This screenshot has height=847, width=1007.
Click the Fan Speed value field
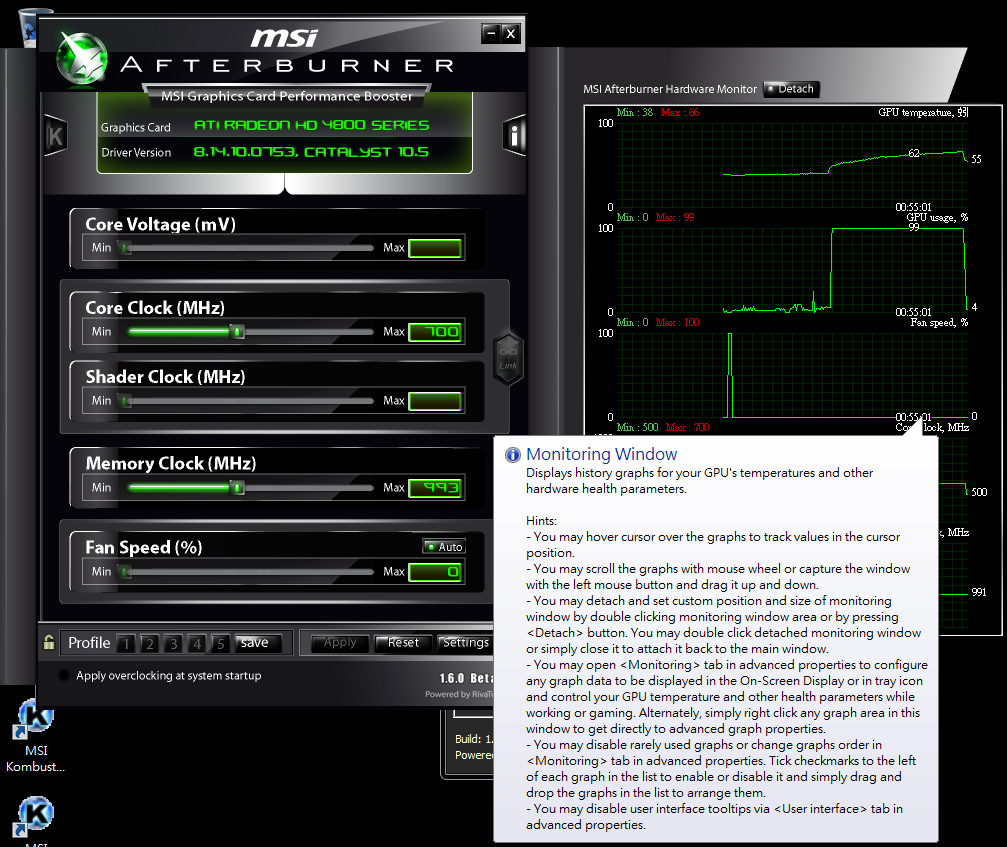tap(435, 572)
